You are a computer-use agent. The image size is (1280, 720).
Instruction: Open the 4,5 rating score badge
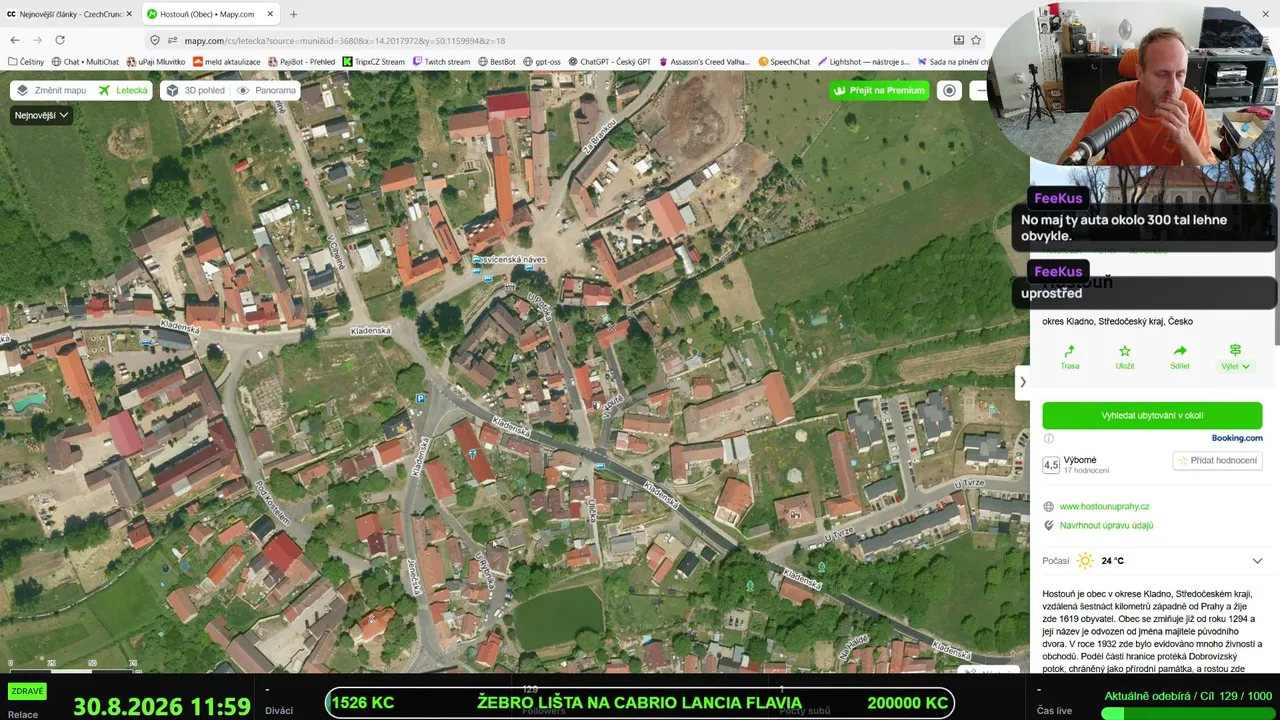point(1051,465)
